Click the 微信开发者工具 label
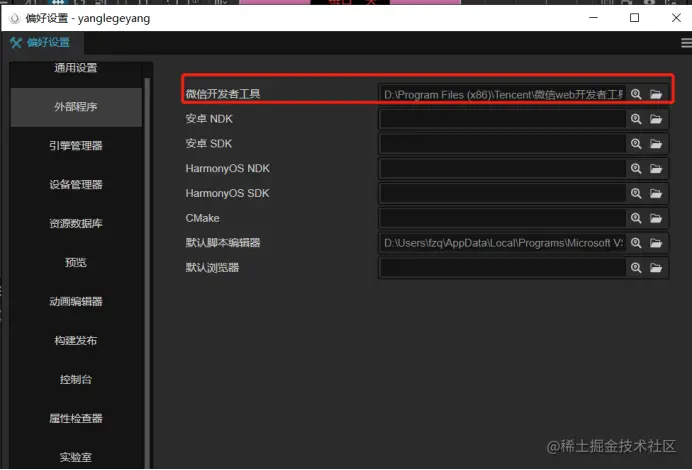 pyautogui.click(x=223, y=94)
